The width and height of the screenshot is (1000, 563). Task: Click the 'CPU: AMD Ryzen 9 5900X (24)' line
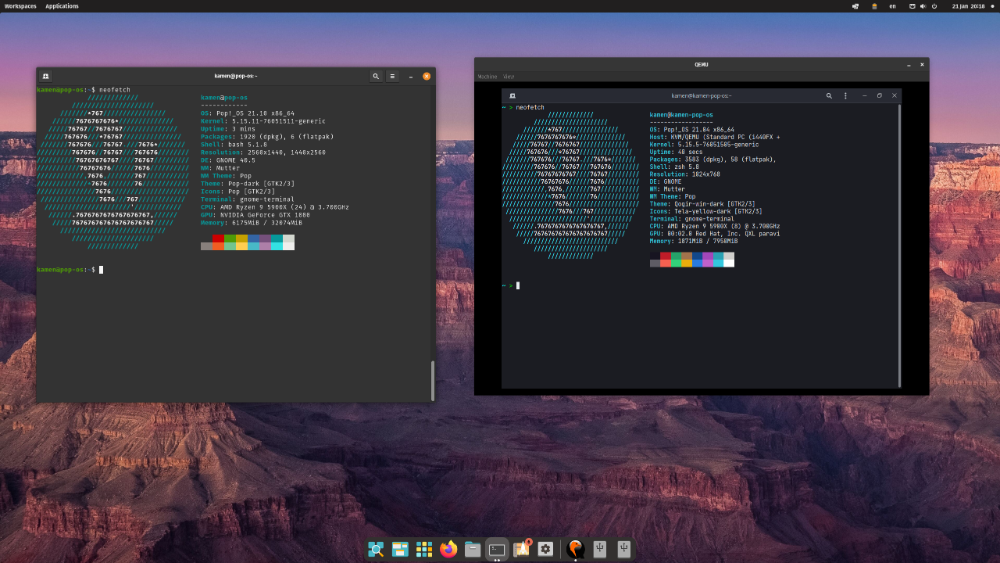275,207
